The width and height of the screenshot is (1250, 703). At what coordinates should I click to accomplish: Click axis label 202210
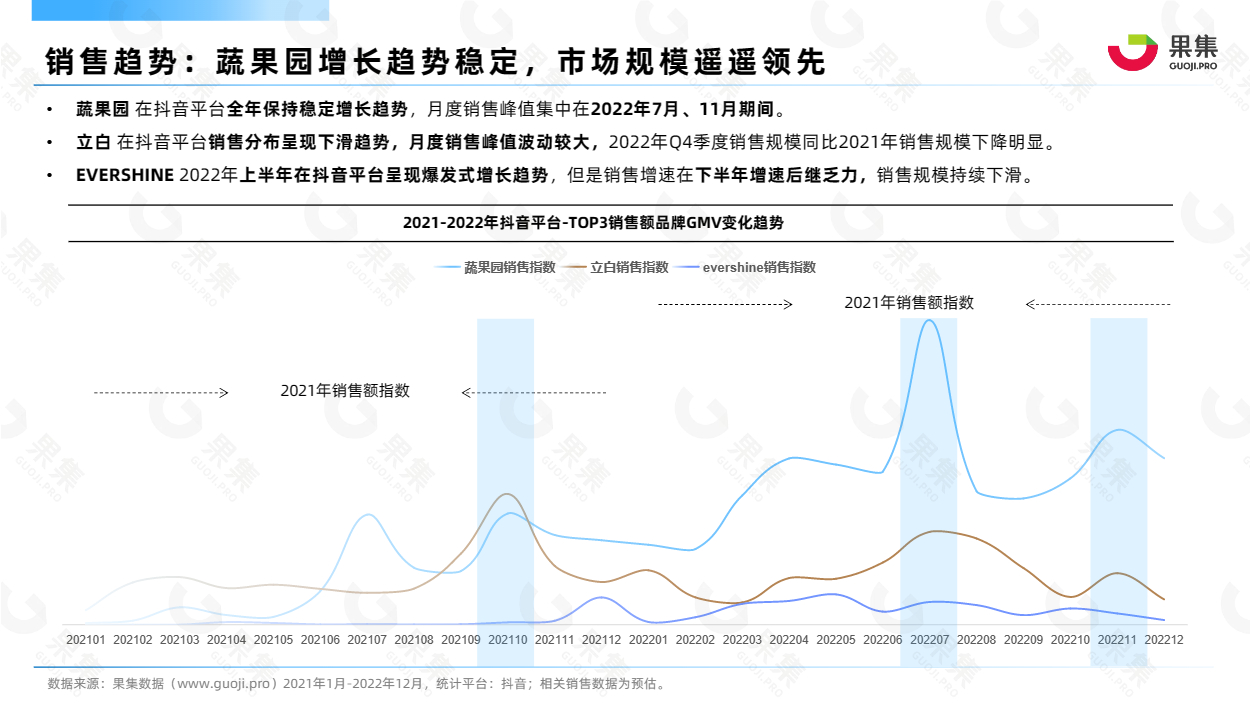coord(1071,639)
